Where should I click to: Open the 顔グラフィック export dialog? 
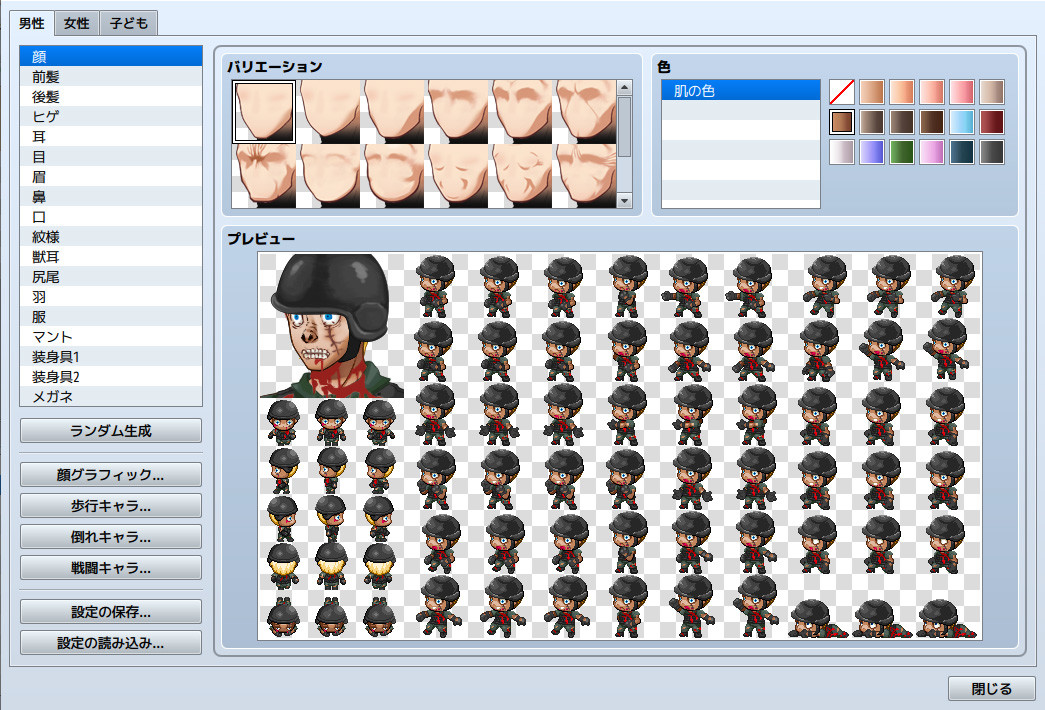pos(110,474)
